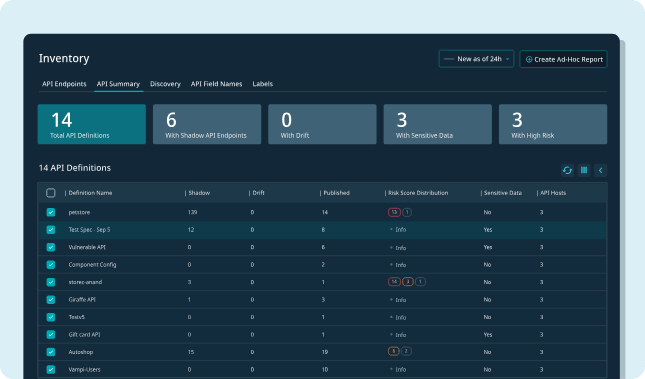Sort by Definition Name column header

[90, 193]
